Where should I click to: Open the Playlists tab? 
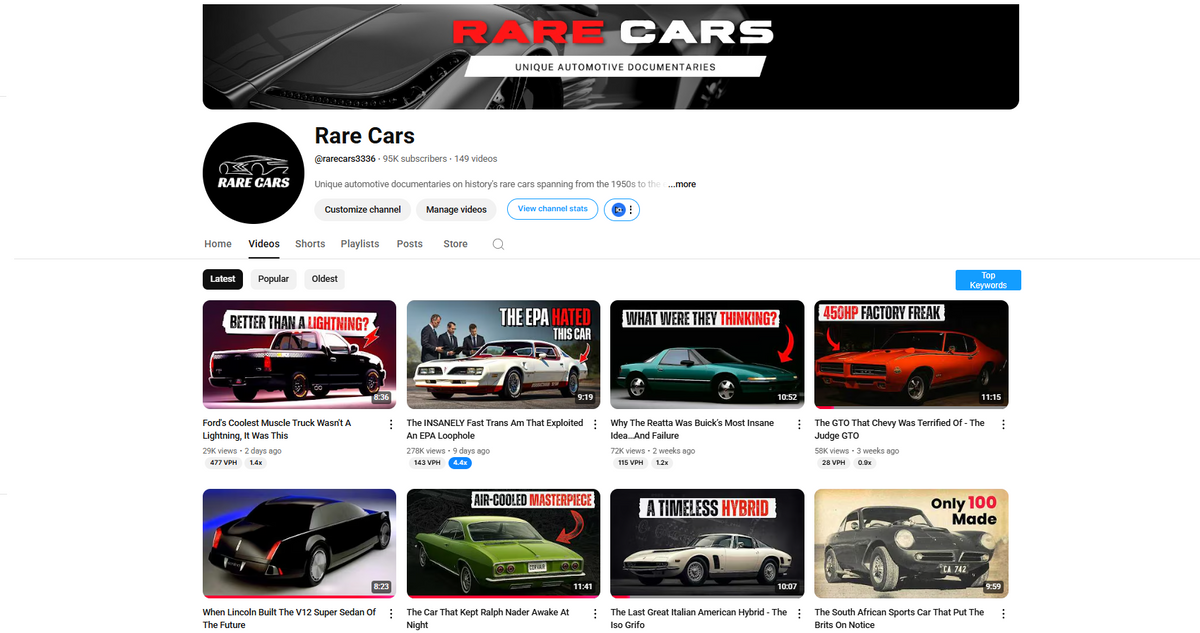click(360, 244)
